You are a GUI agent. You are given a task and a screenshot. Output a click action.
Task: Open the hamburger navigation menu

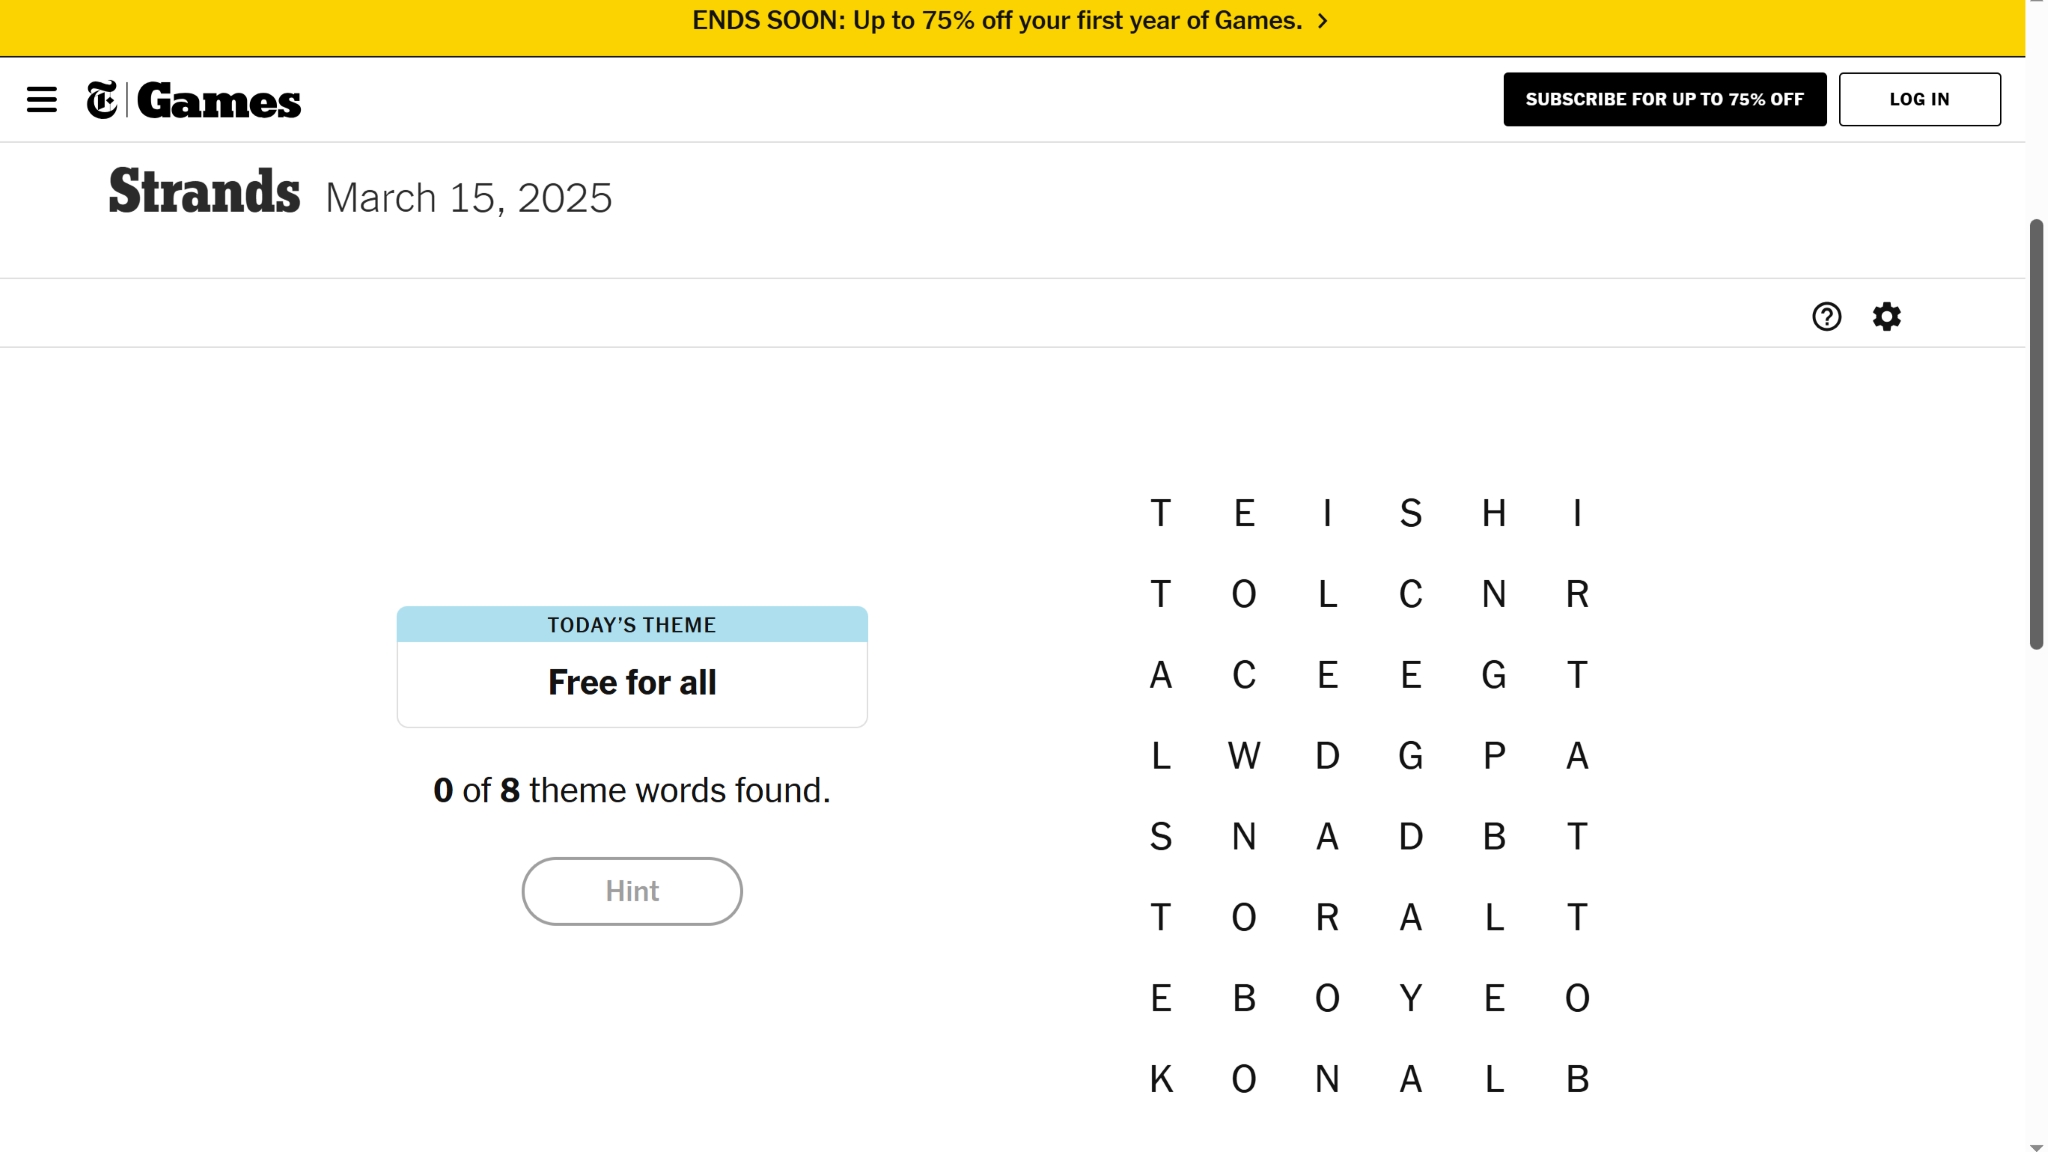coord(41,100)
